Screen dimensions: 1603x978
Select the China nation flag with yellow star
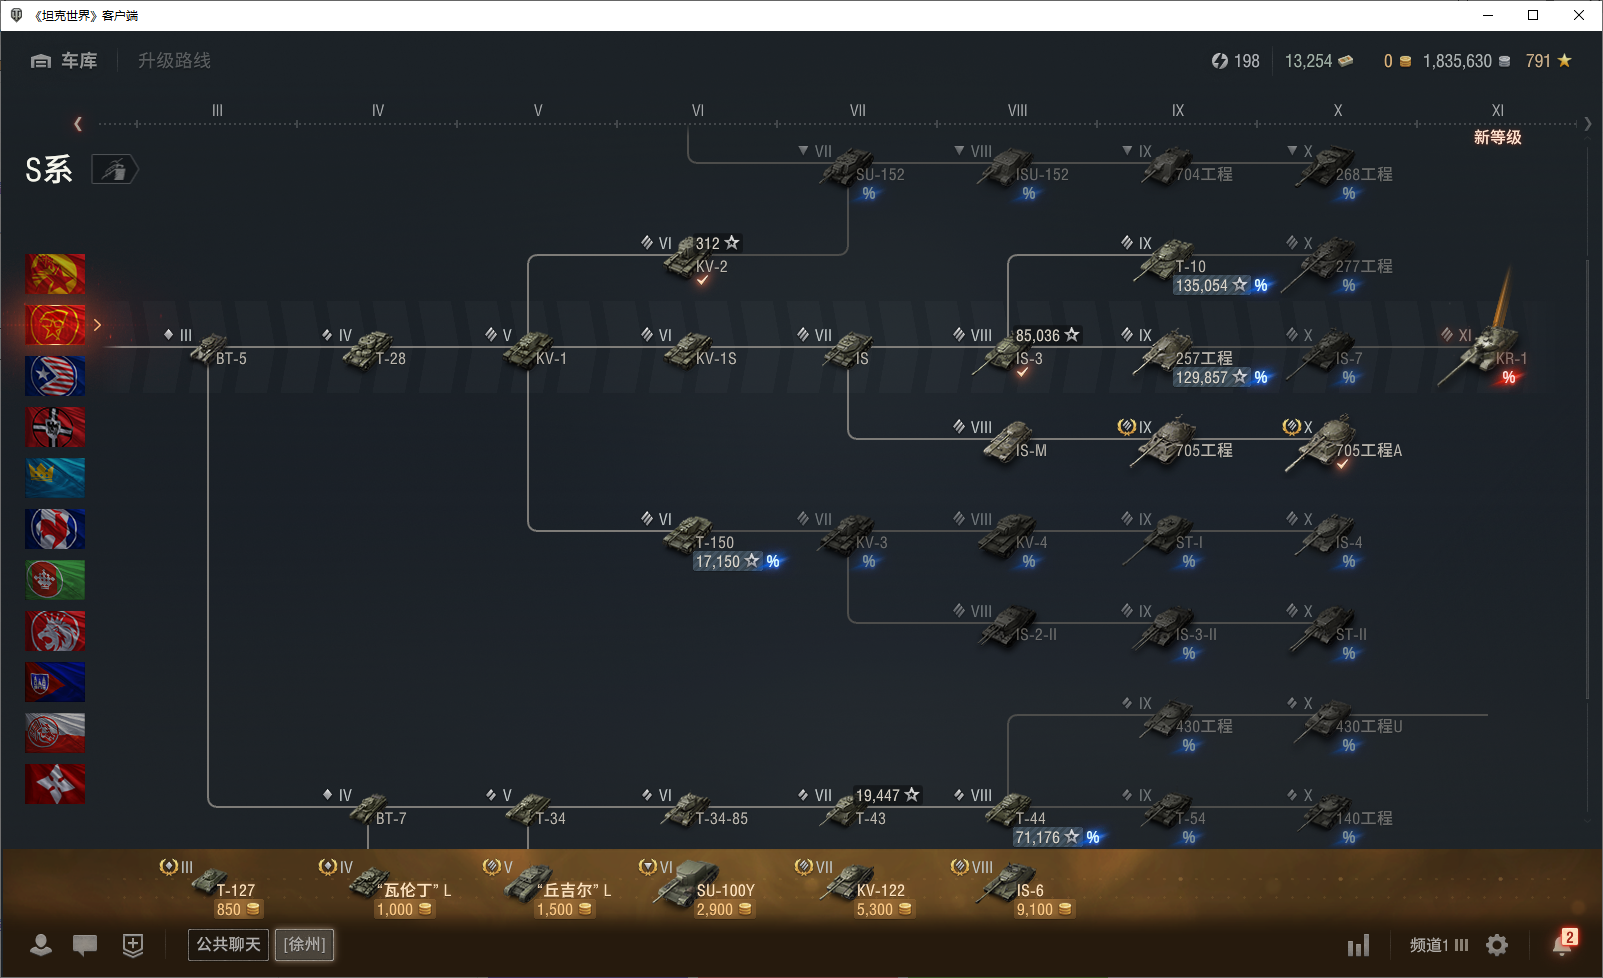click(55, 273)
